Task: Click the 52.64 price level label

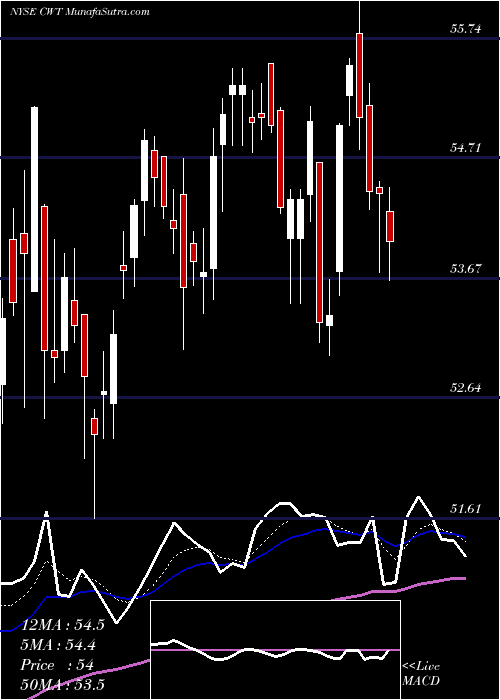Action: click(x=466, y=387)
